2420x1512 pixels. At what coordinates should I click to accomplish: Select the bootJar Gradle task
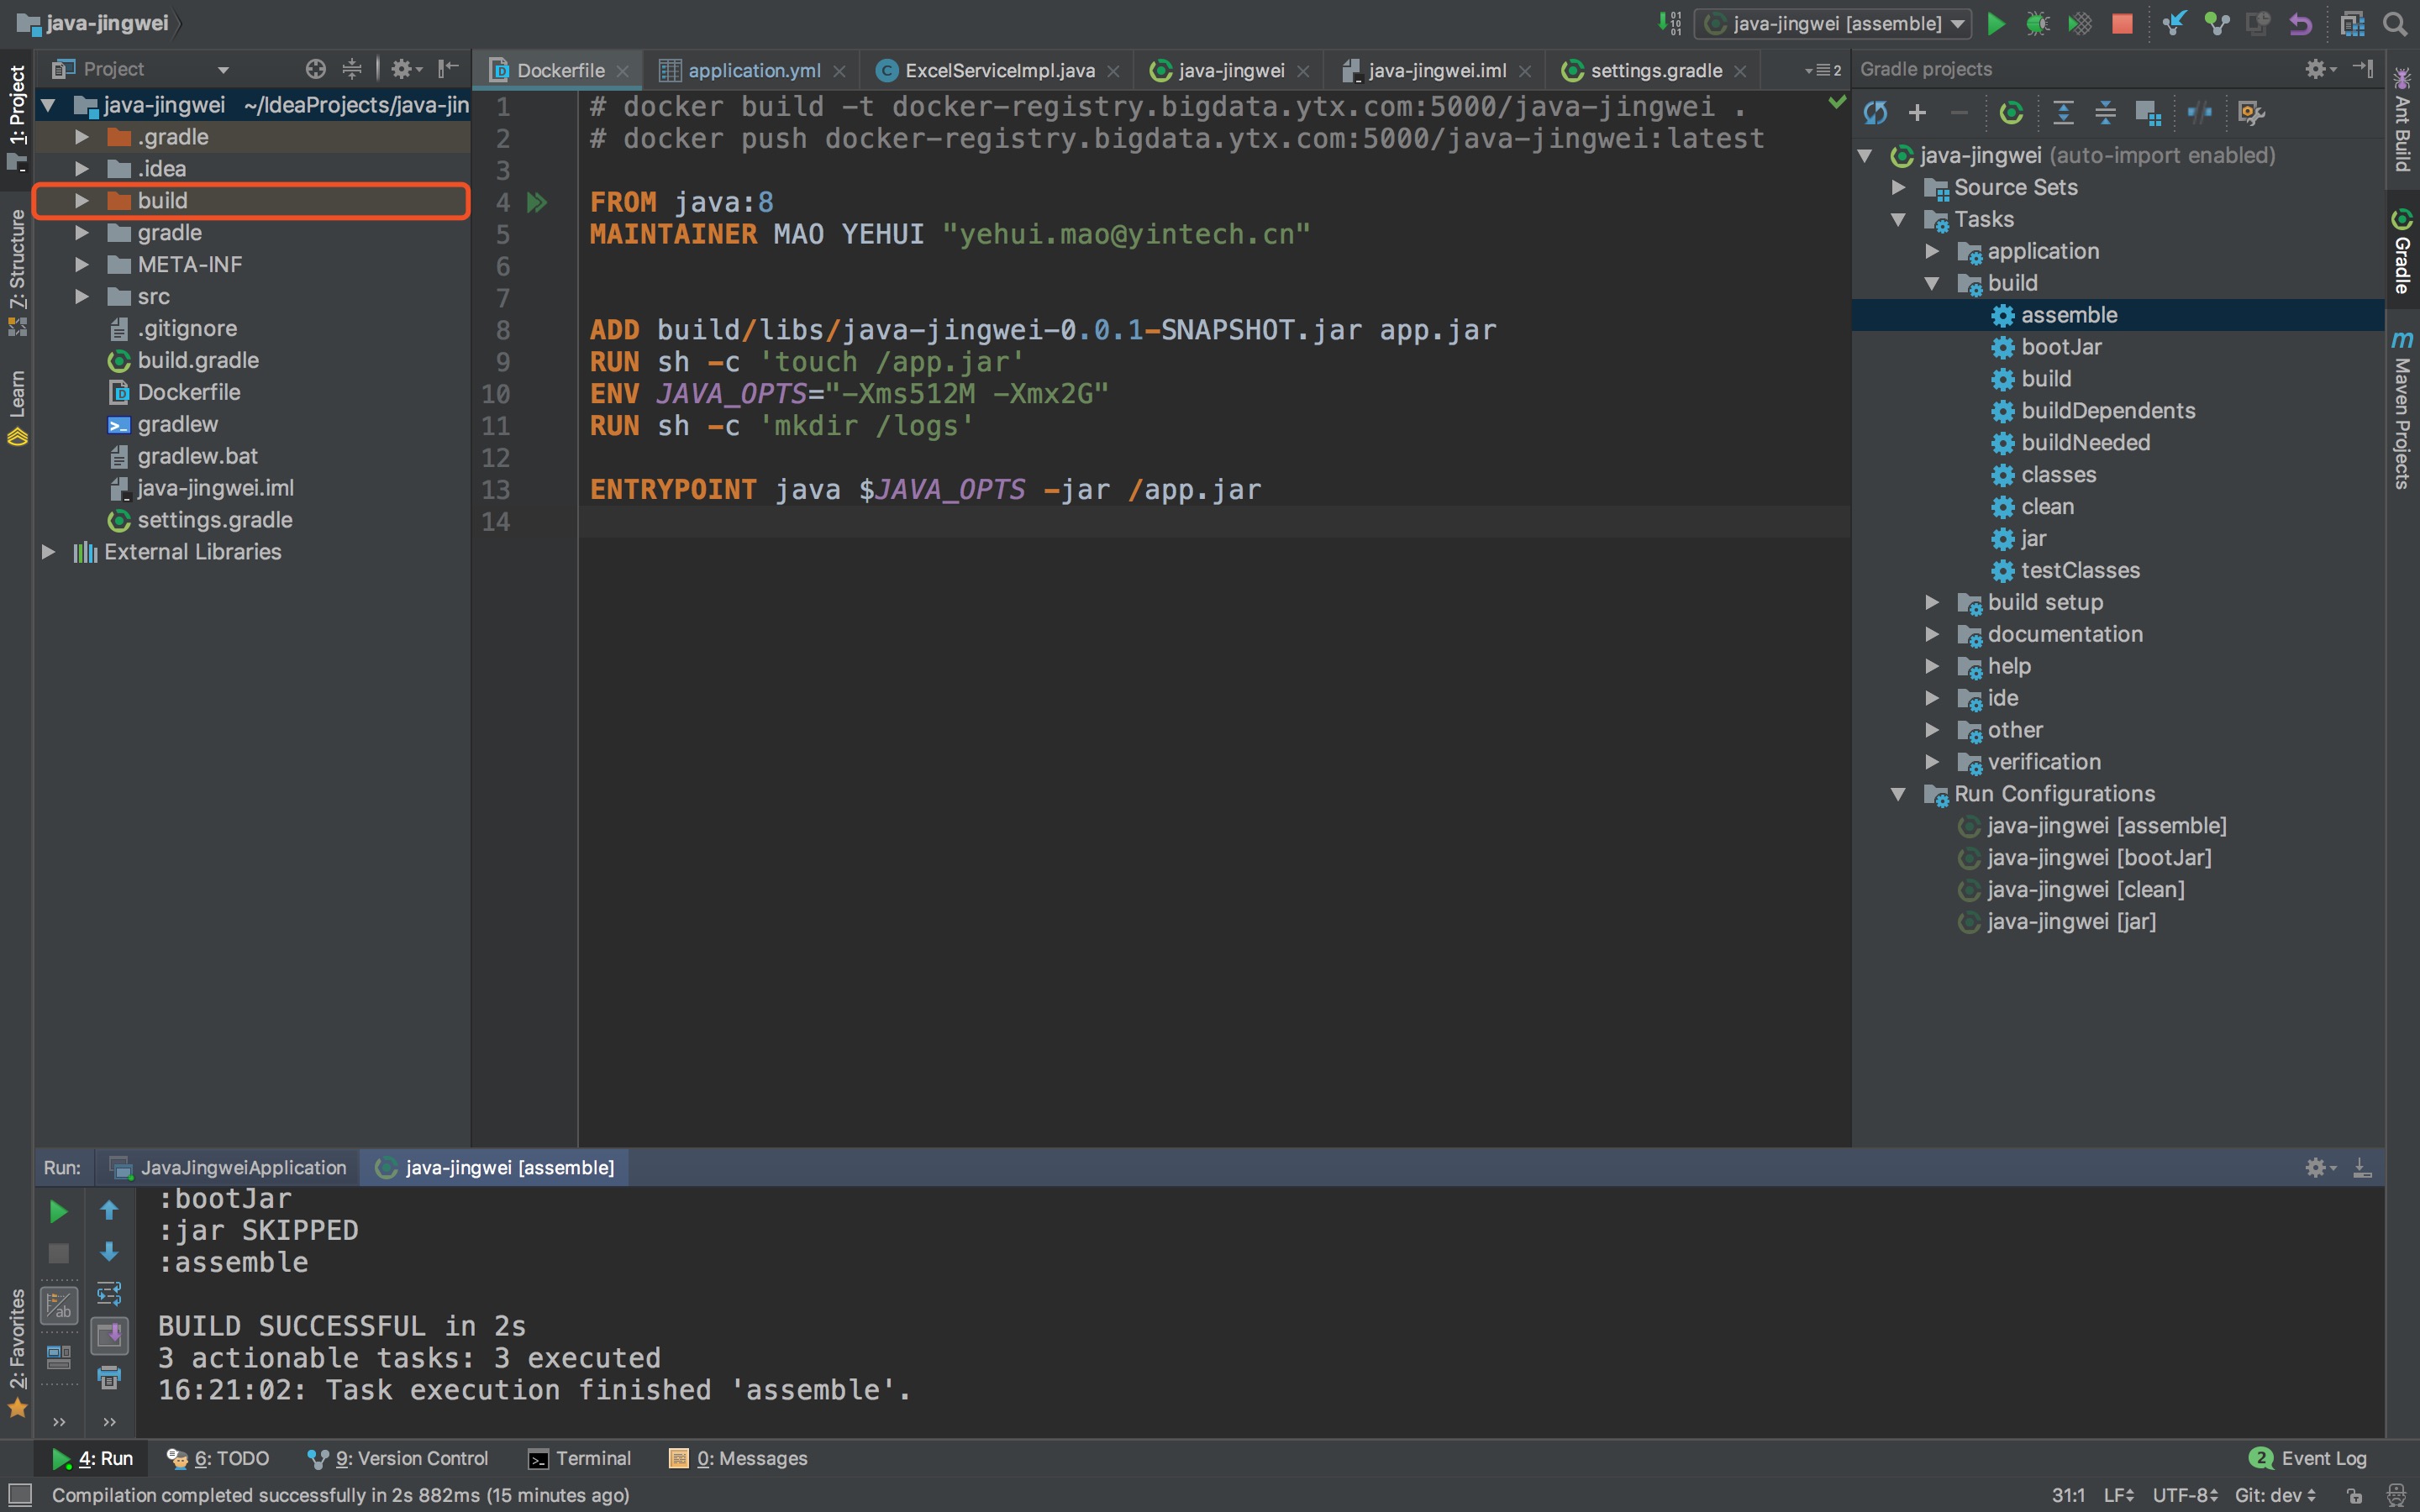pyautogui.click(x=2060, y=347)
